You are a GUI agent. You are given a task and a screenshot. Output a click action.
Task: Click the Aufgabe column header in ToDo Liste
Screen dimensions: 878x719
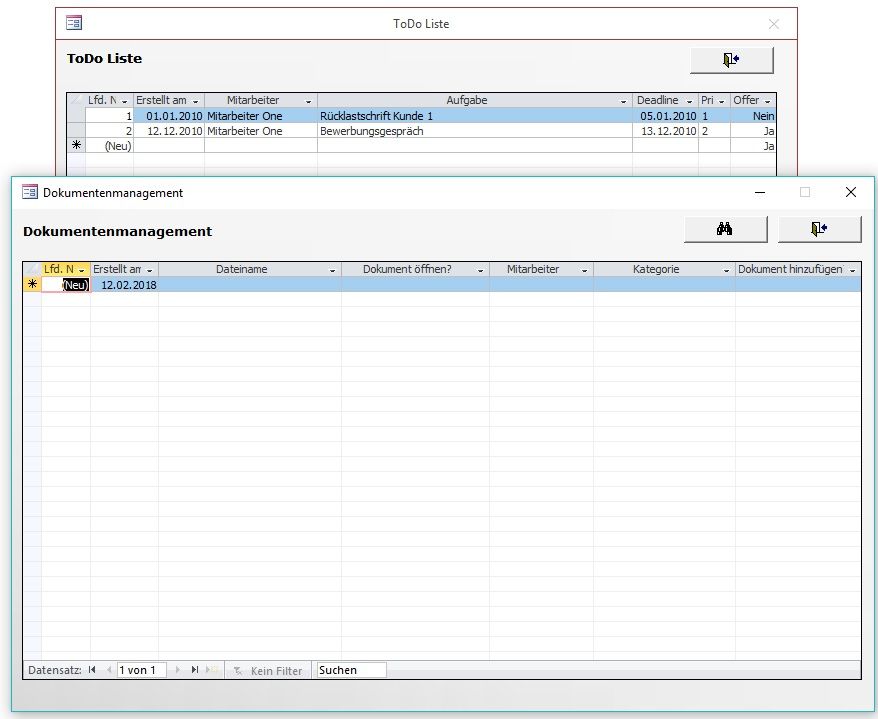(x=474, y=100)
